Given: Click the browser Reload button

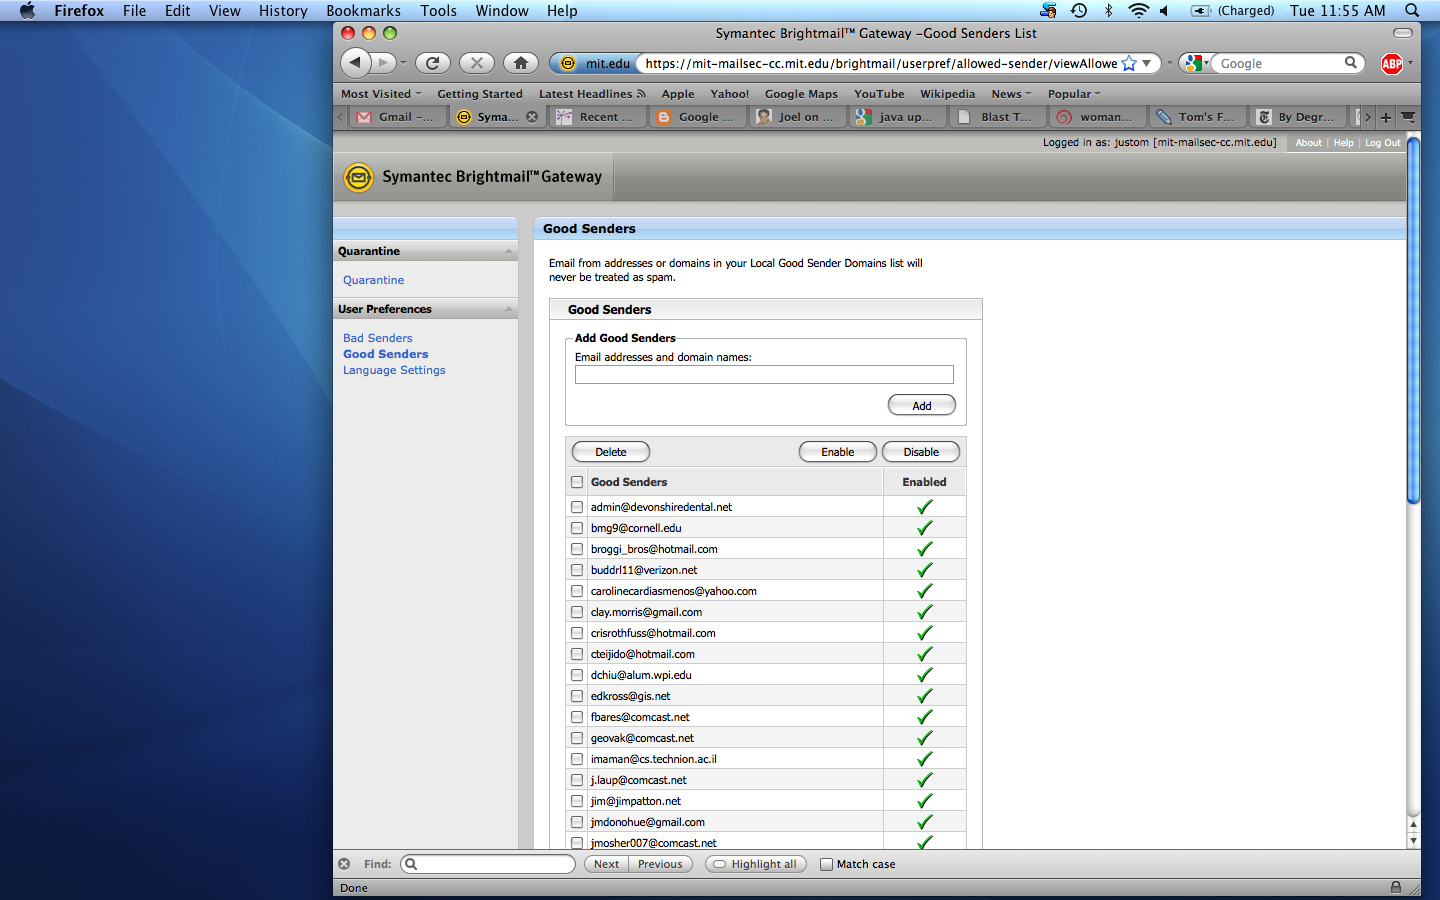Looking at the screenshot, I should pyautogui.click(x=432, y=63).
